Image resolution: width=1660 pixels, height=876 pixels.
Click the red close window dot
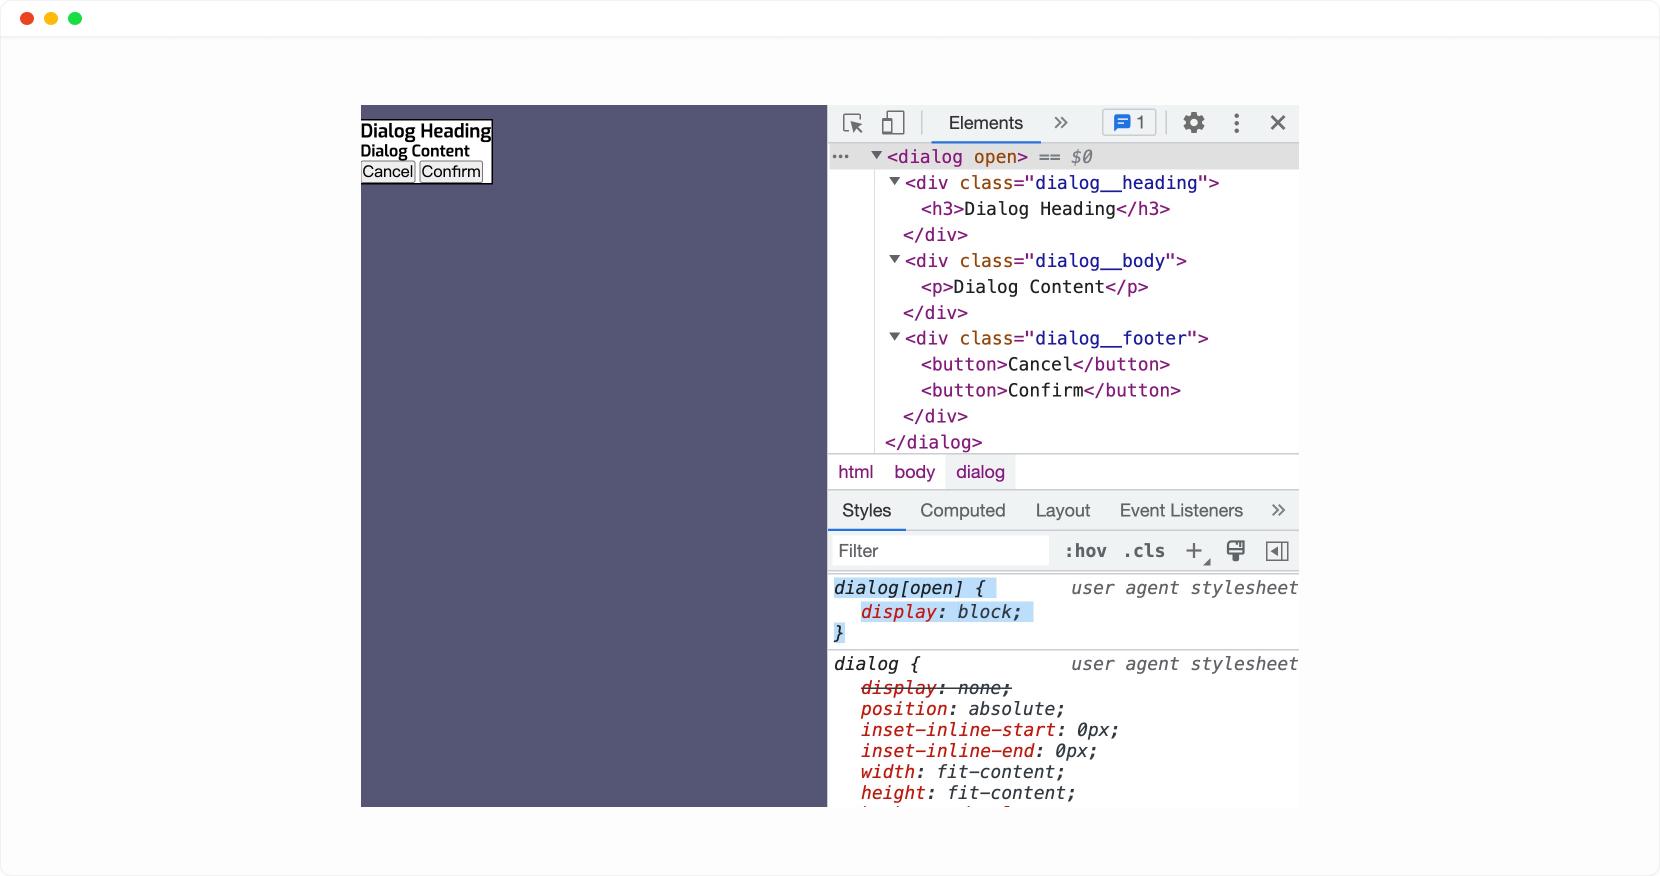click(27, 19)
